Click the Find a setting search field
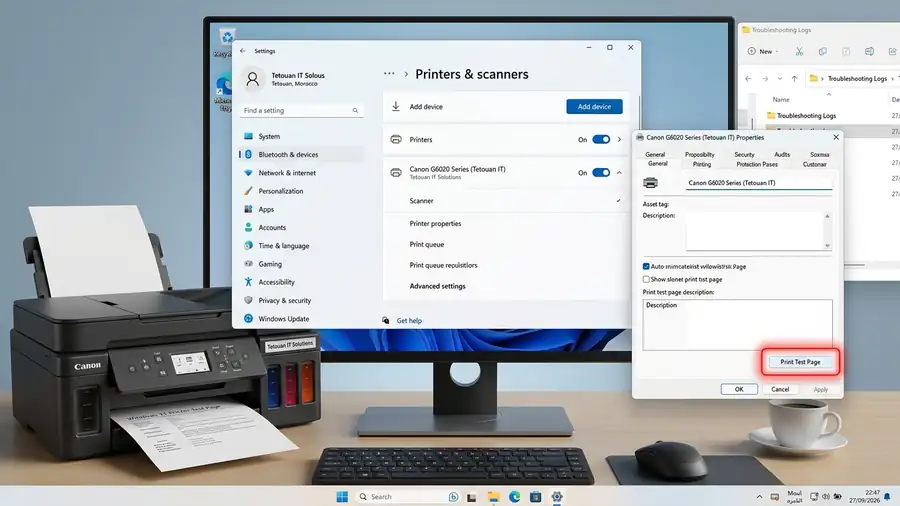This screenshot has height=506, width=900. tap(301, 111)
